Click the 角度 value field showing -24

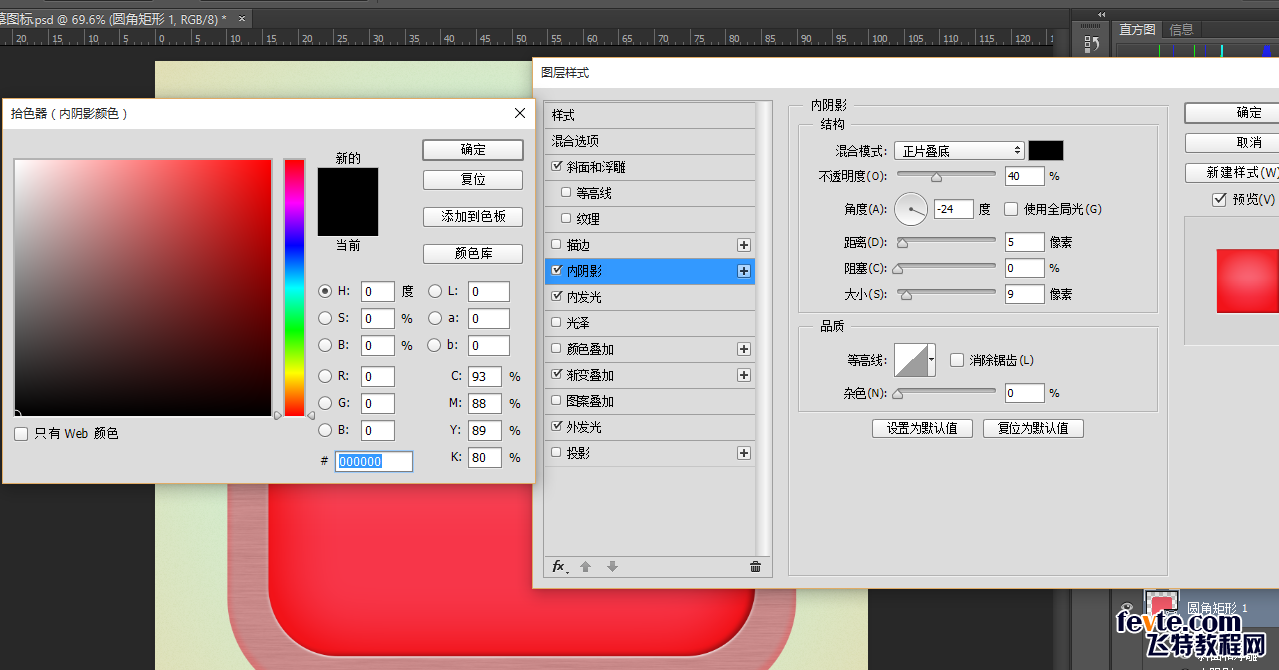[x=953, y=209]
